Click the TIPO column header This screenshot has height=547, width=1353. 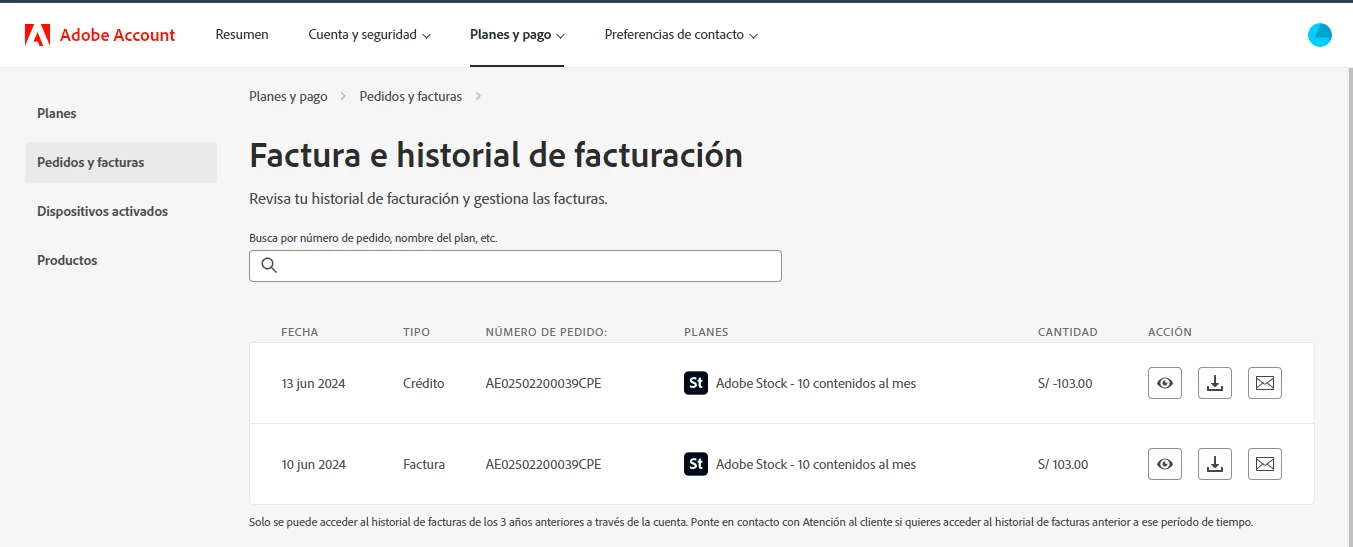pos(417,332)
